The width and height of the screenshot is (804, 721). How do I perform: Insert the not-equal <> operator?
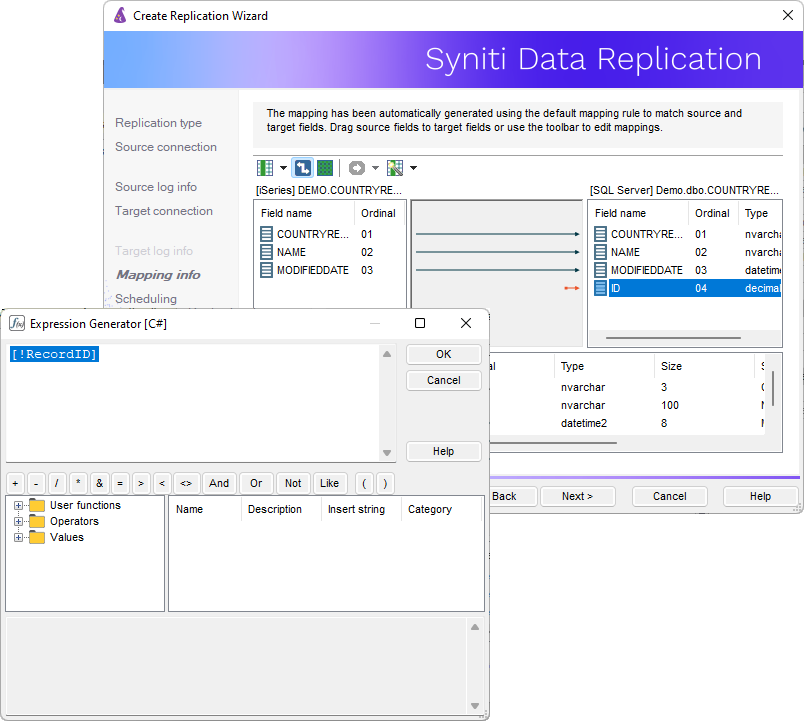coord(186,483)
